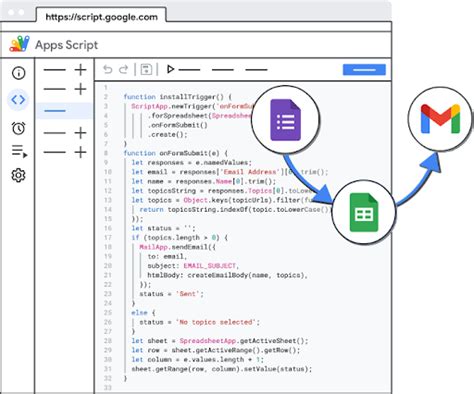Click code text 'subject: EMAIL_SUBJECT,'
The image size is (474, 394).
pos(193,266)
